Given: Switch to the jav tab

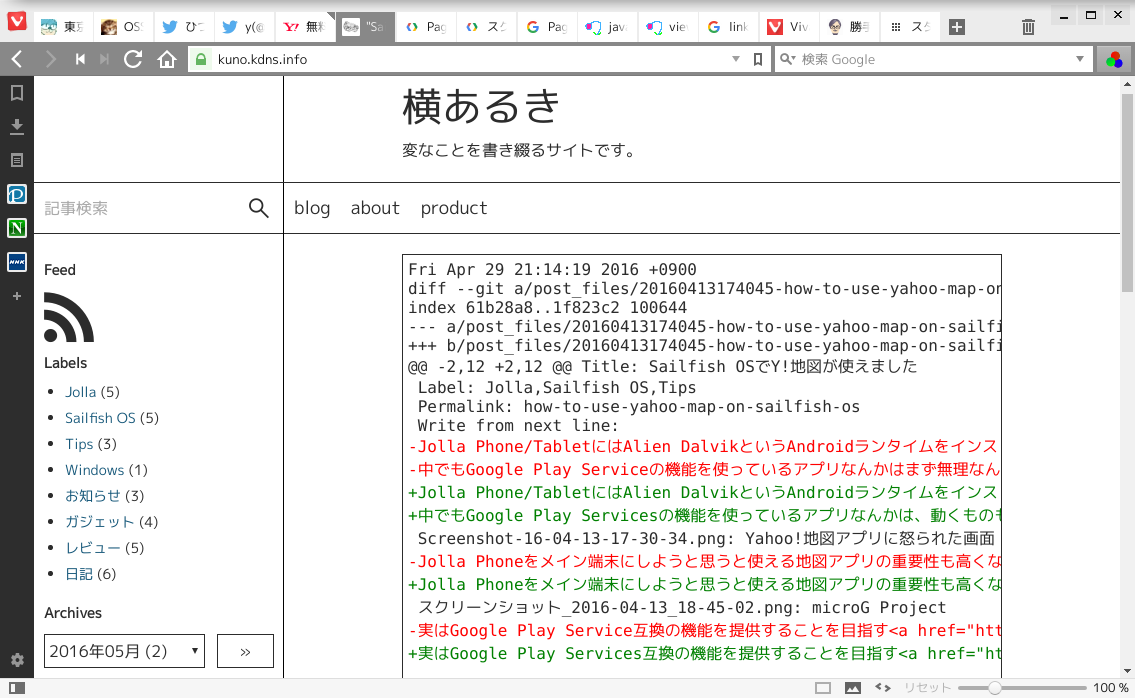Looking at the screenshot, I should click(x=607, y=27).
